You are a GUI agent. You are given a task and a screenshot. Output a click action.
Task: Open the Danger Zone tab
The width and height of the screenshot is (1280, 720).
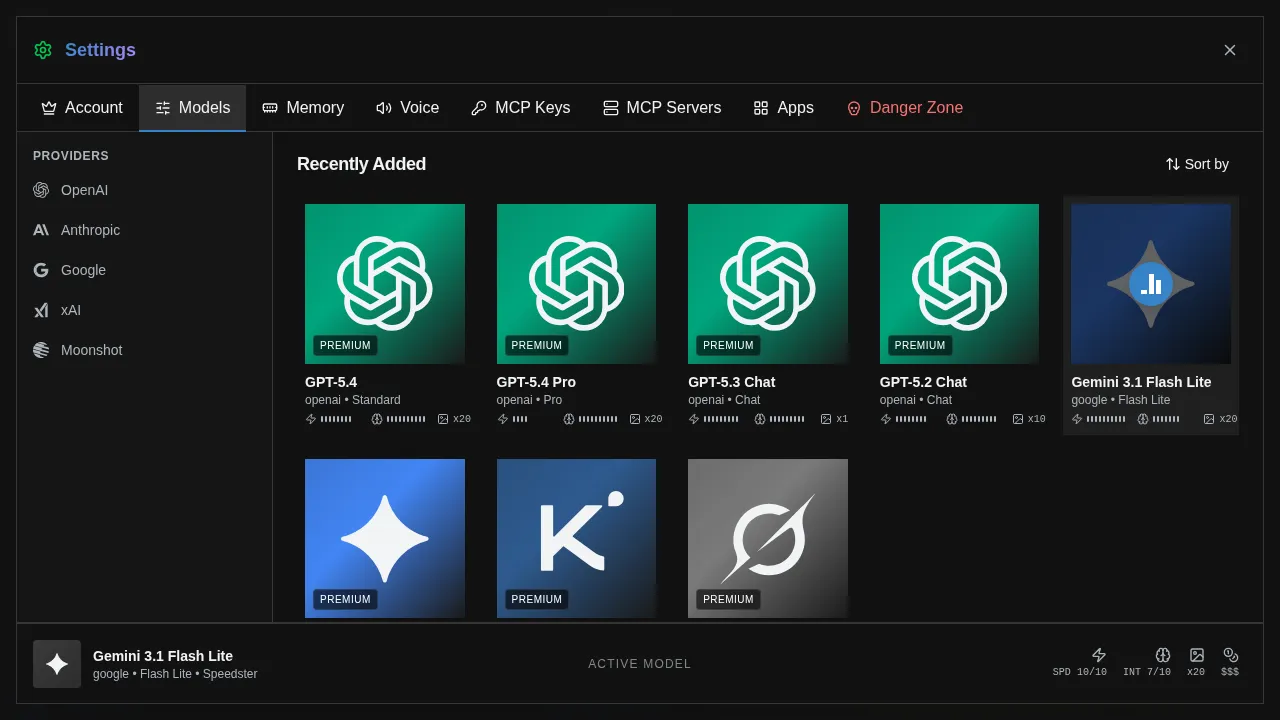tap(905, 107)
